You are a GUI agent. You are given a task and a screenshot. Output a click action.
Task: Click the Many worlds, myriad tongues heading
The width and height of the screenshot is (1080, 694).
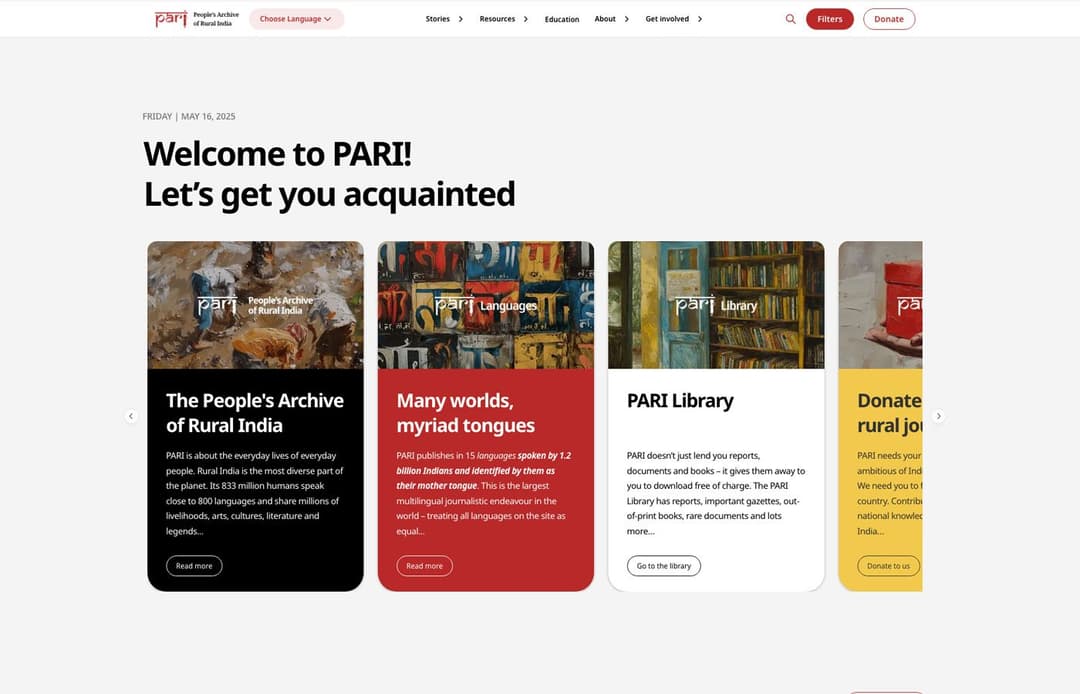[x=466, y=413]
